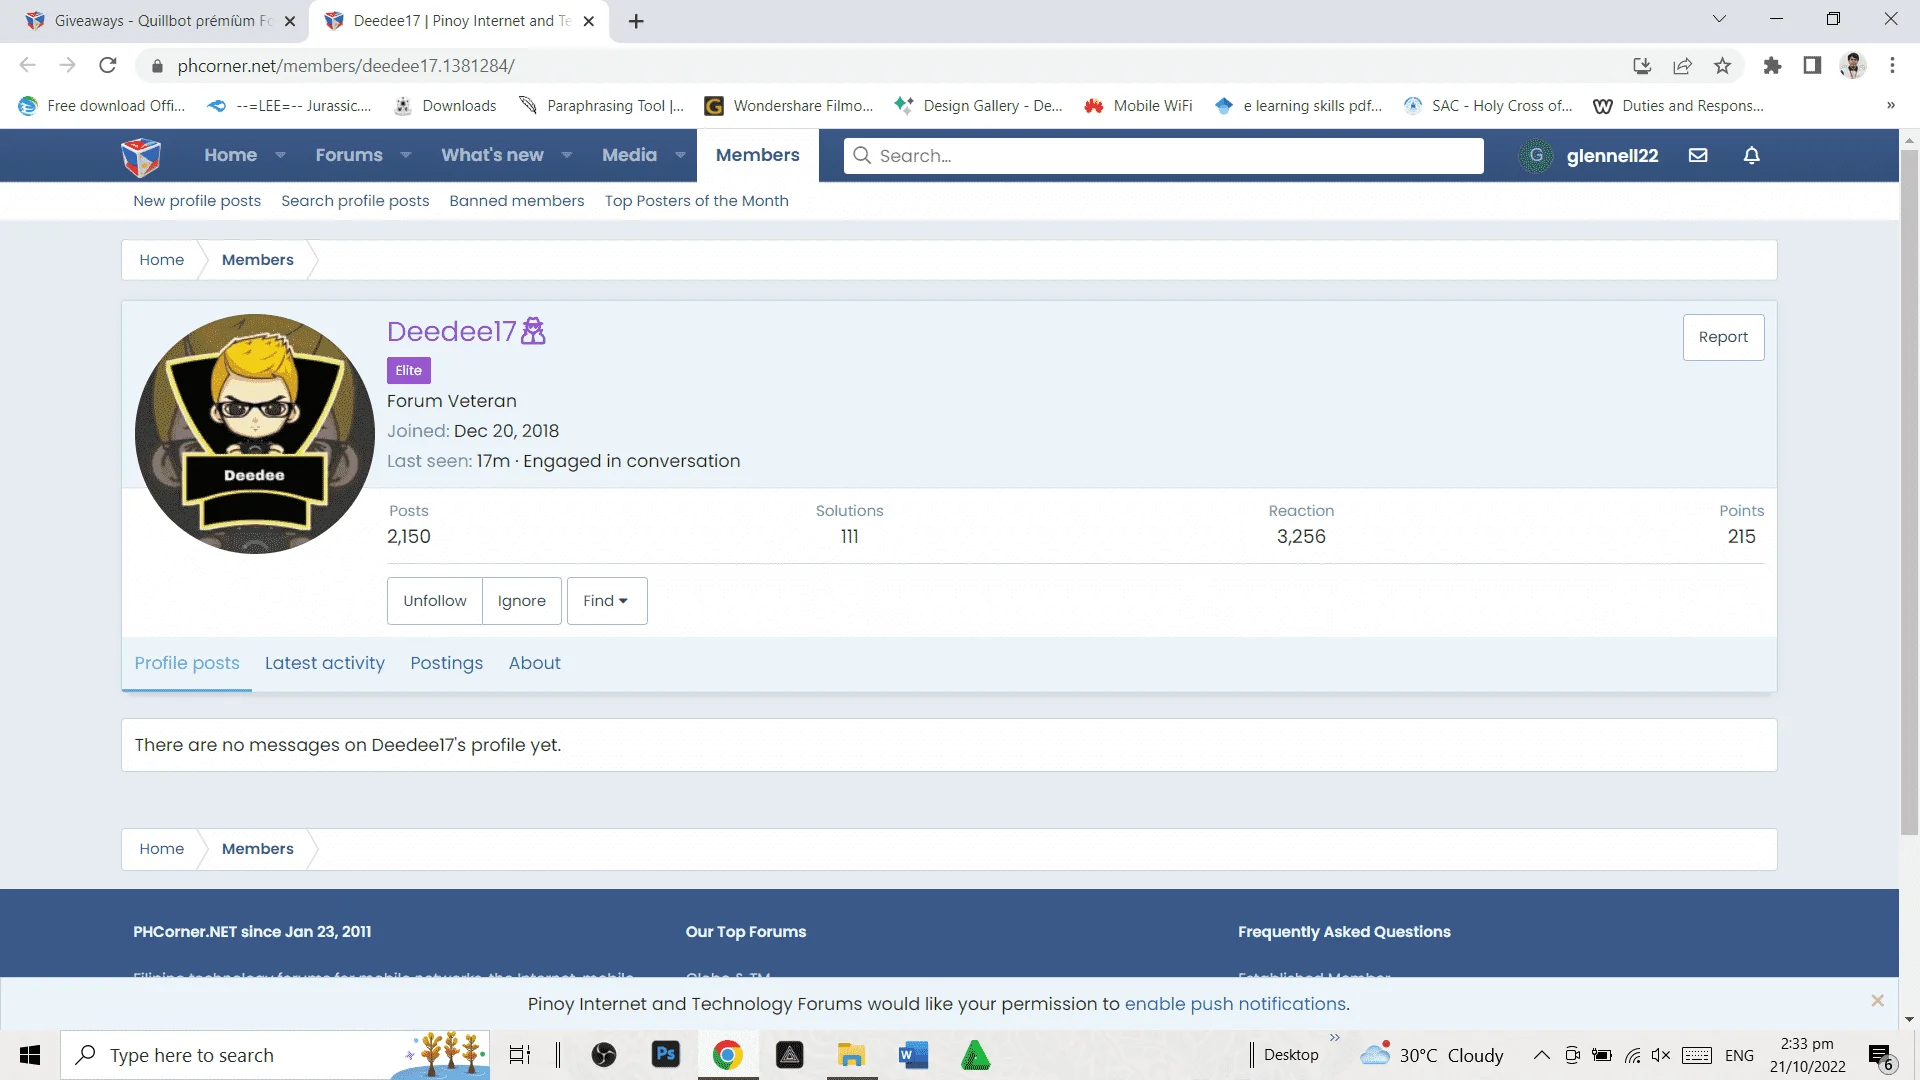Click the share page icon
1920x1080 pixels.
coord(1682,66)
